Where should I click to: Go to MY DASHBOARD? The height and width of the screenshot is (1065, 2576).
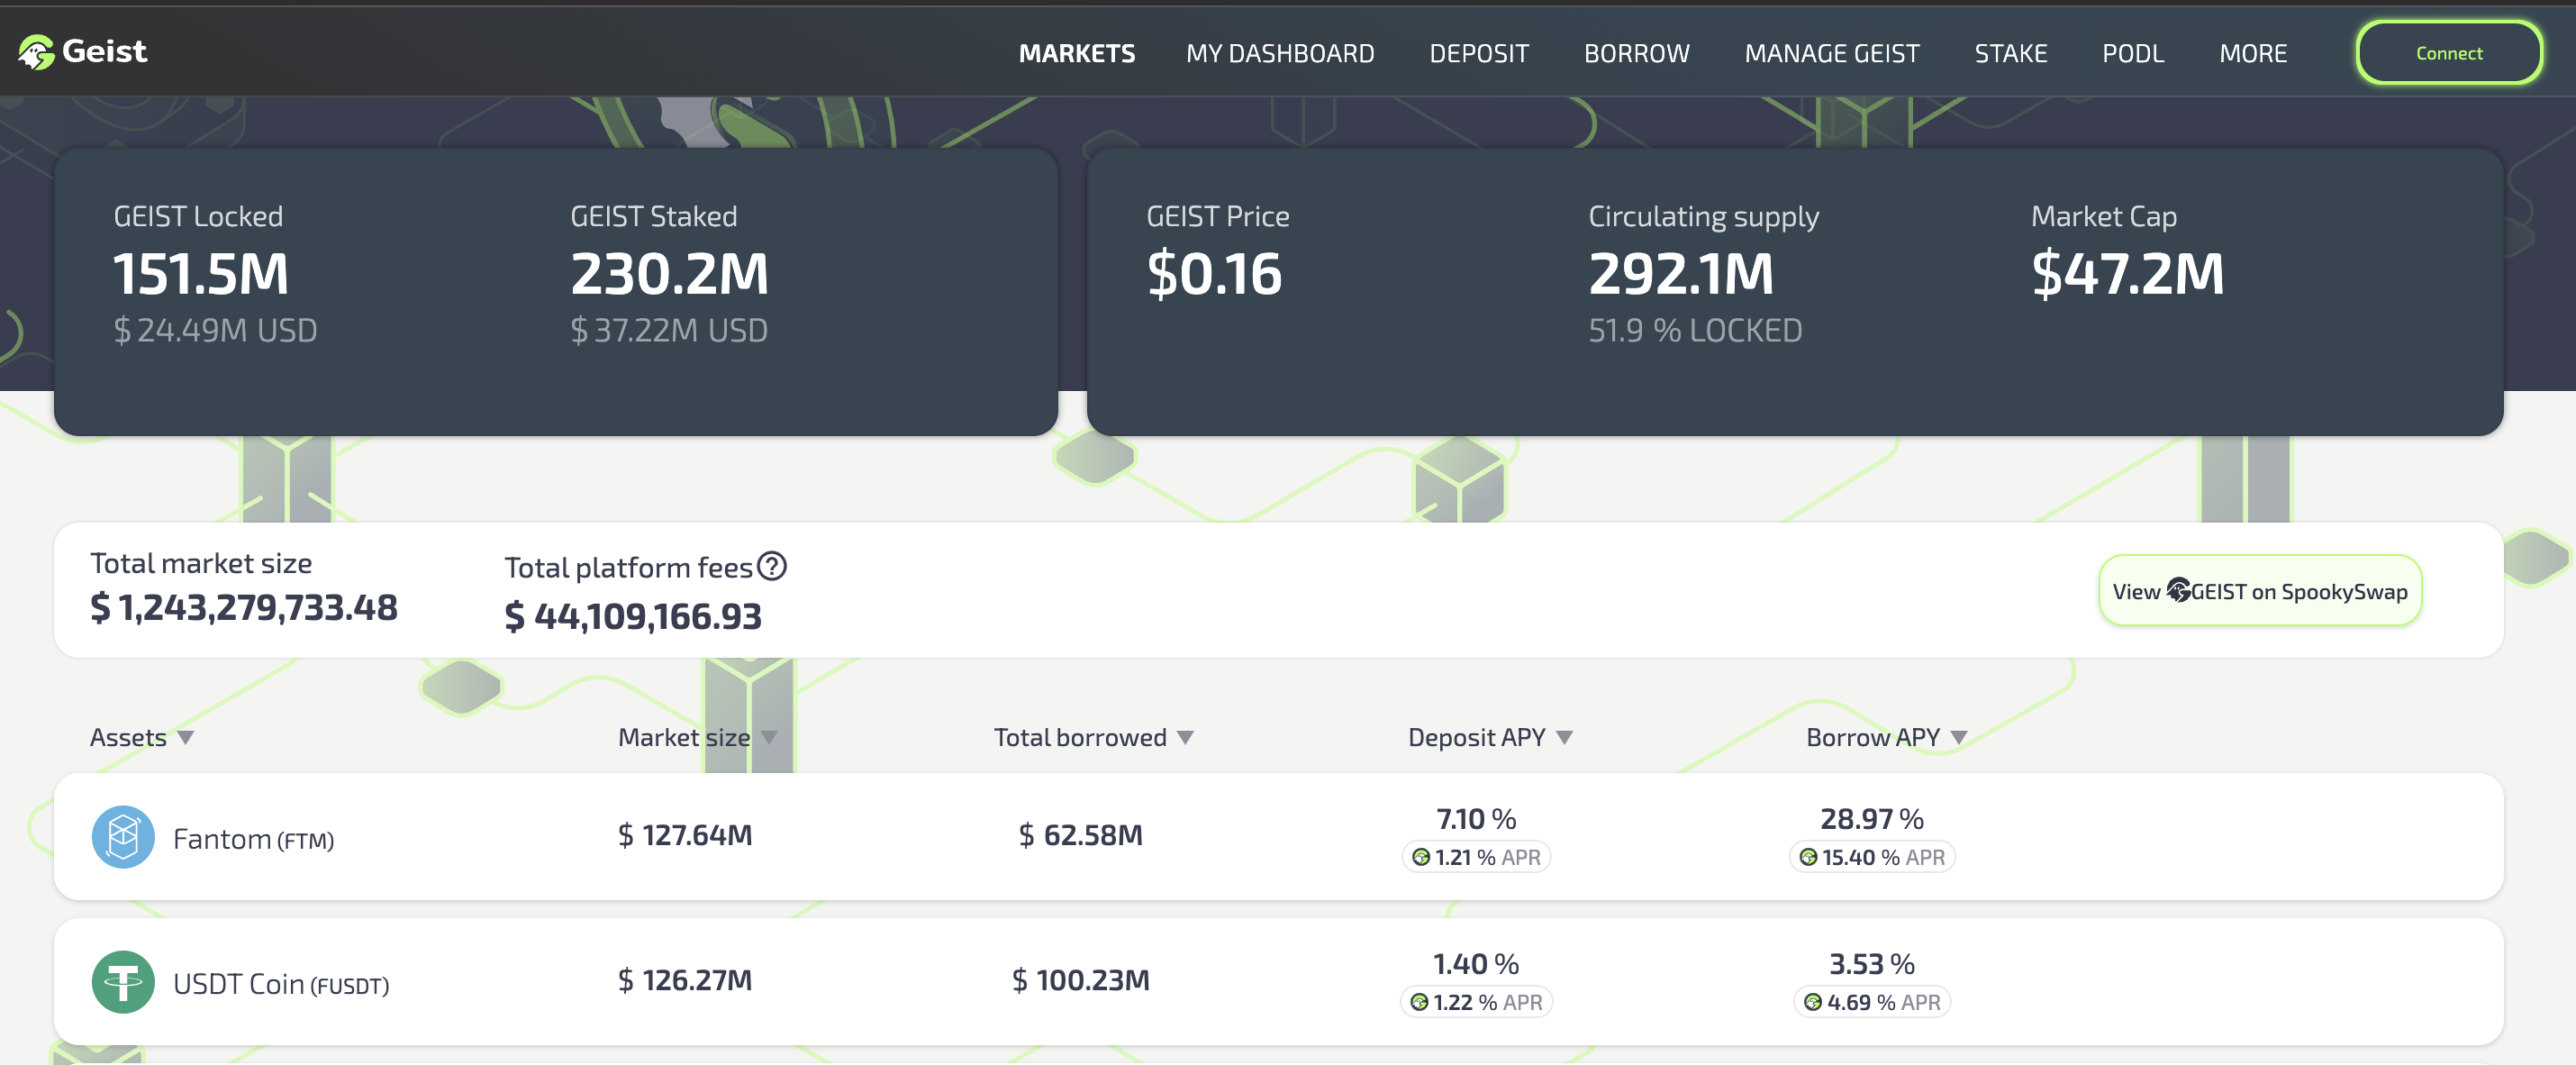pos(1280,53)
